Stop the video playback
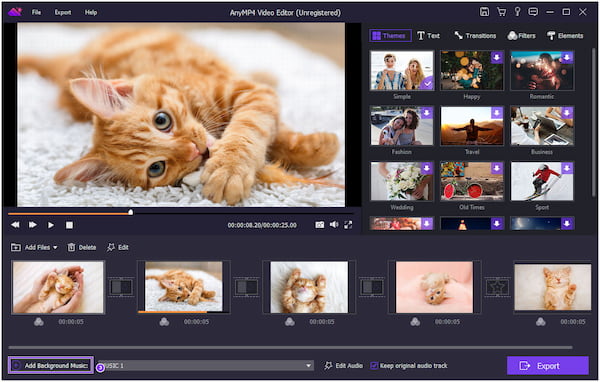Viewport: 600px width, 382px height. point(69,225)
